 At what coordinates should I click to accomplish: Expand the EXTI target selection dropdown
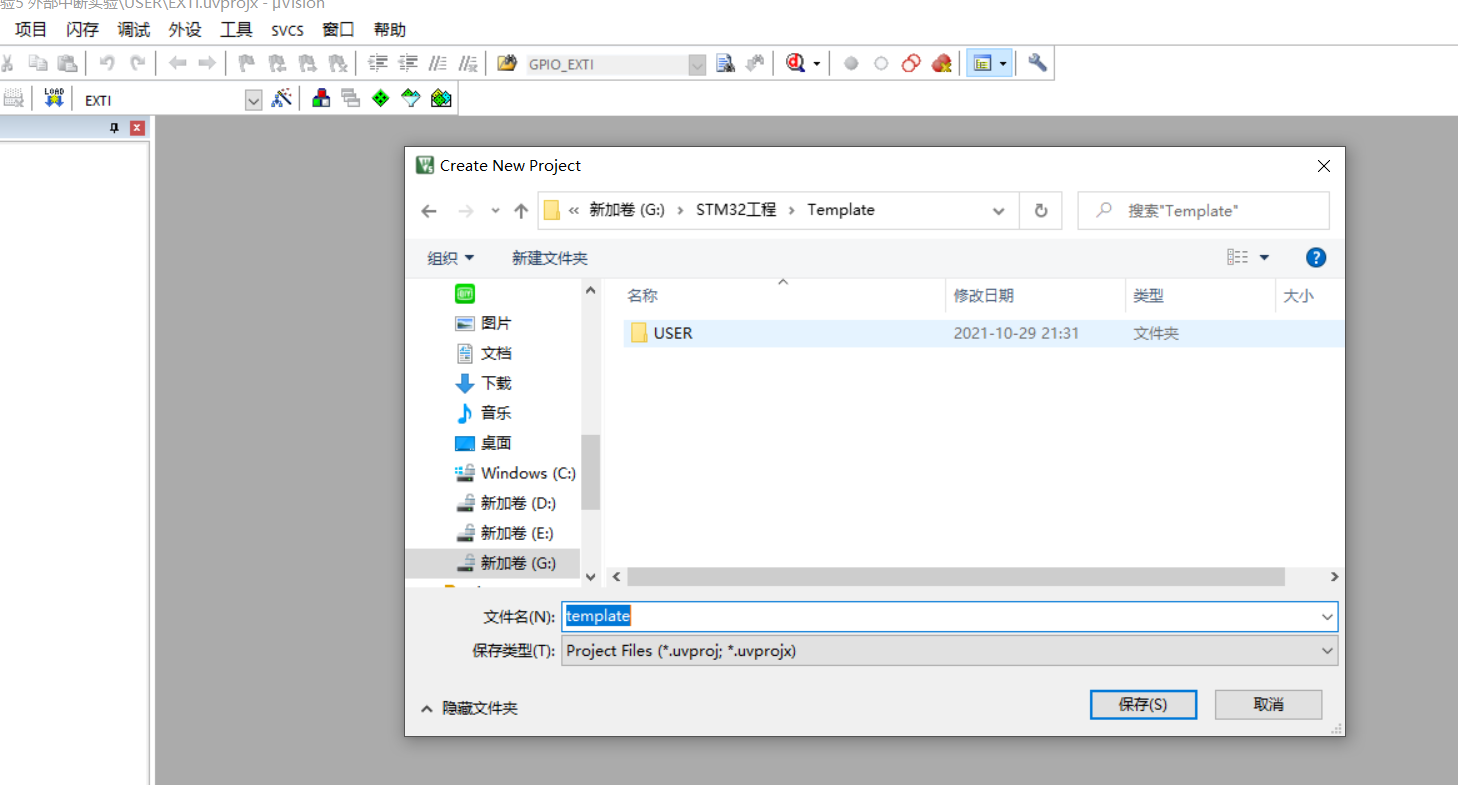tap(253, 100)
